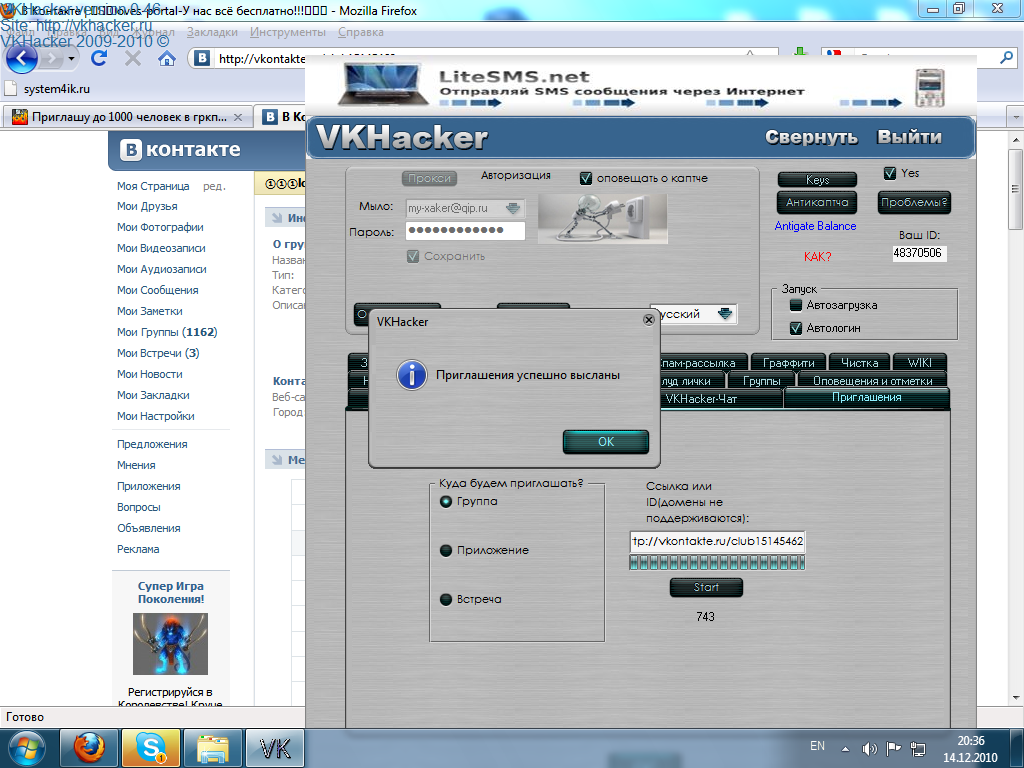Click the stop loading X icon
Viewport: 1024px width, 768px height.
[x=133, y=59]
